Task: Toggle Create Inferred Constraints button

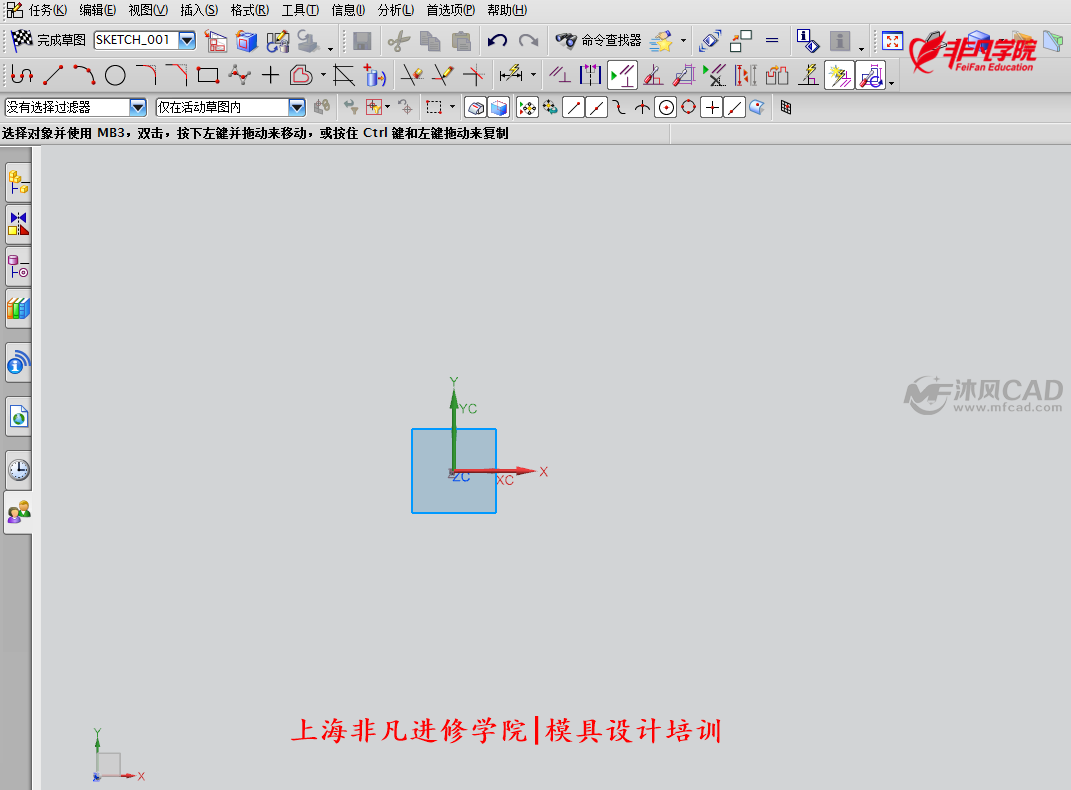Action: (839, 75)
